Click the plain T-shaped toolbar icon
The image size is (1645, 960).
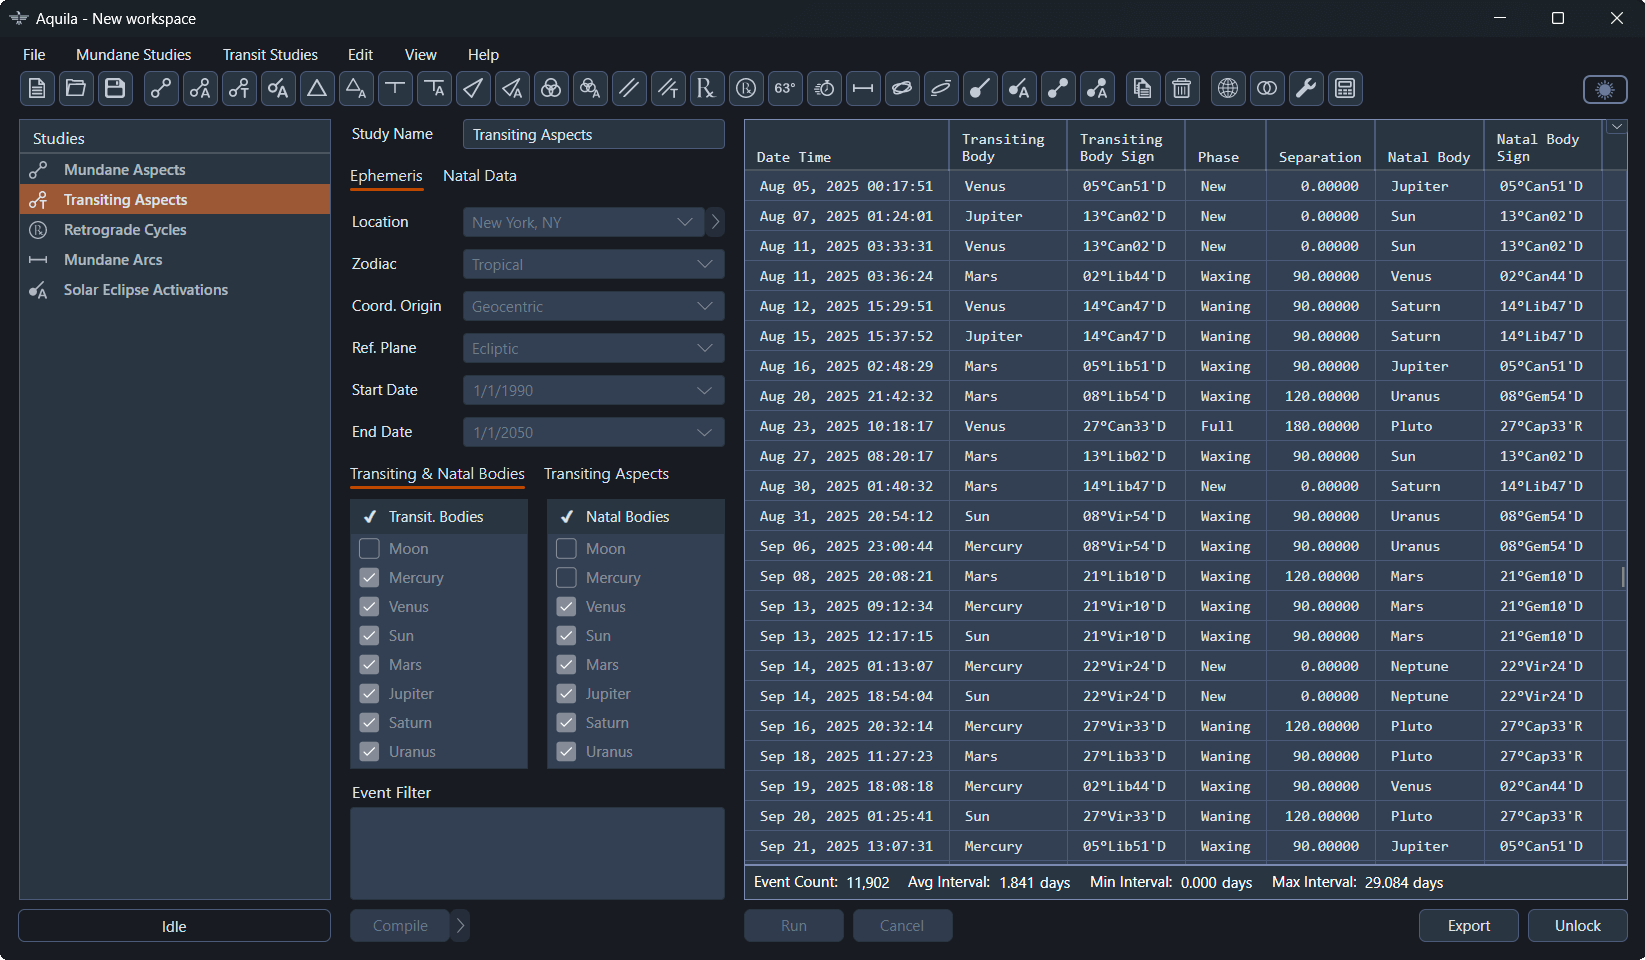tap(395, 89)
